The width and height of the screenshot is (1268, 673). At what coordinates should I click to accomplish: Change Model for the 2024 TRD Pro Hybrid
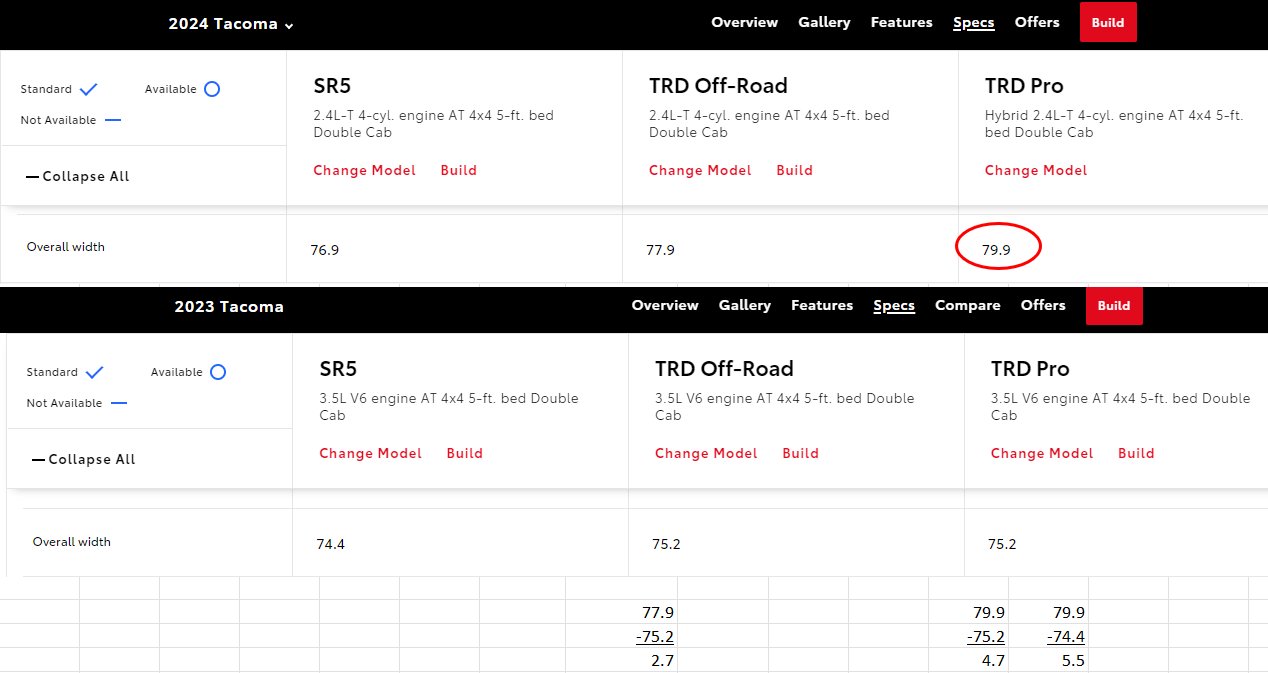(1036, 170)
